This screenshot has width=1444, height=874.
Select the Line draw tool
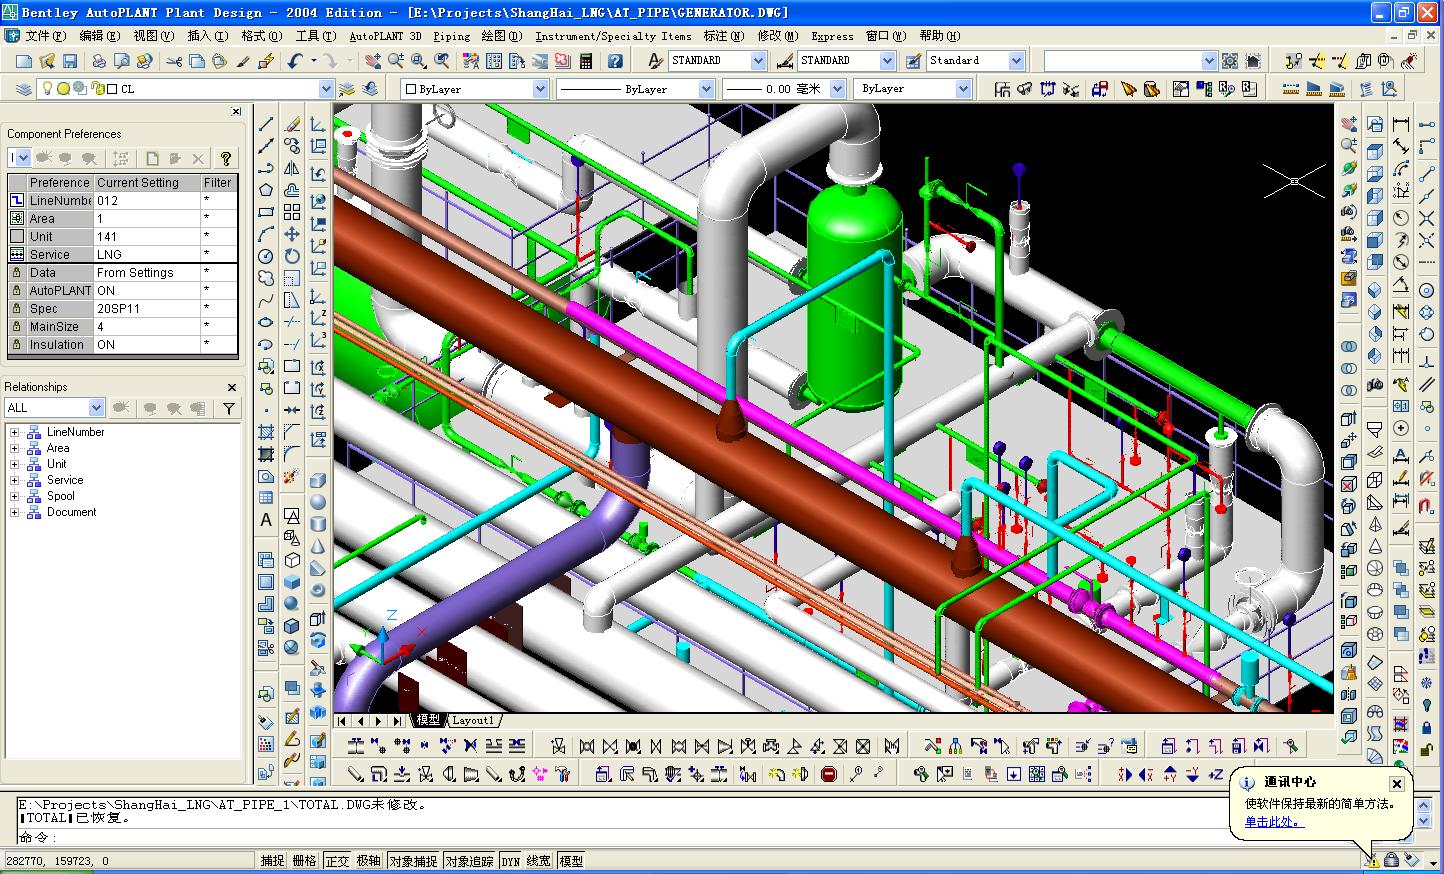pyautogui.click(x=266, y=124)
